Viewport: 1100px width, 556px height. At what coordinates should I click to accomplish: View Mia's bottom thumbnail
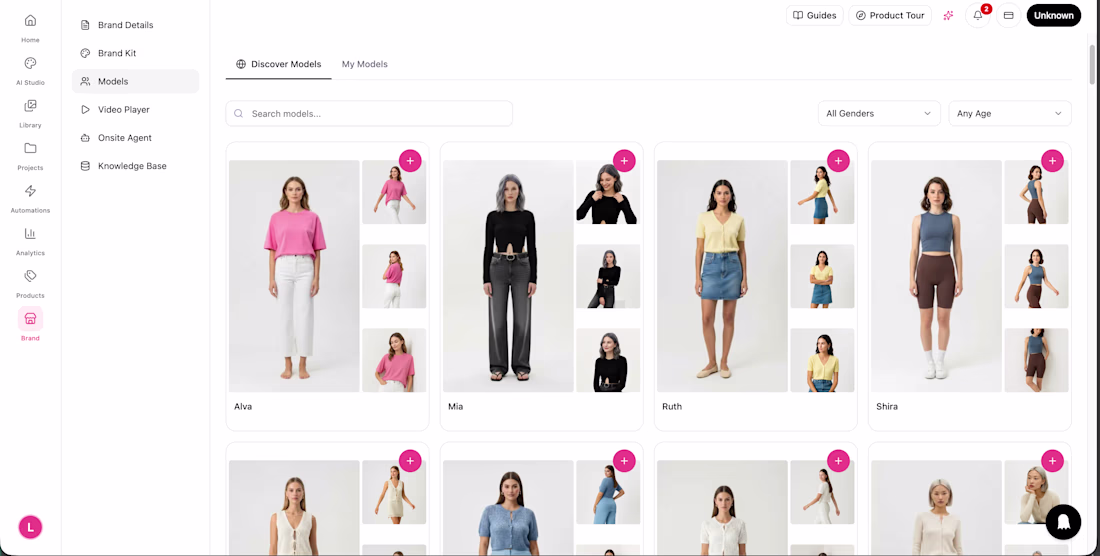point(608,360)
